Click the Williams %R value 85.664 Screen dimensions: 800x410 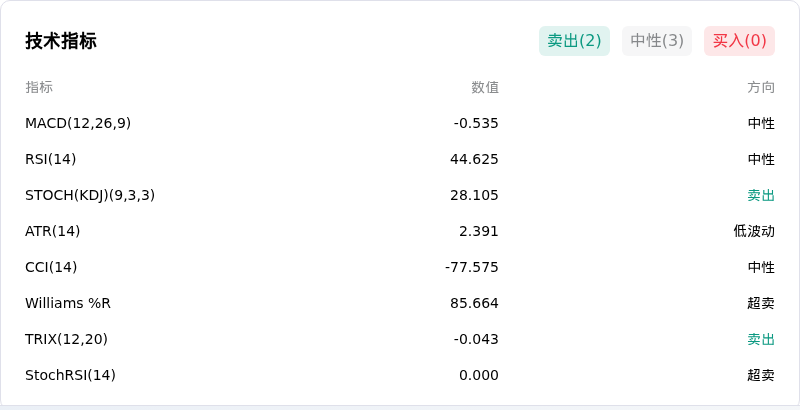(x=474, y=303)
